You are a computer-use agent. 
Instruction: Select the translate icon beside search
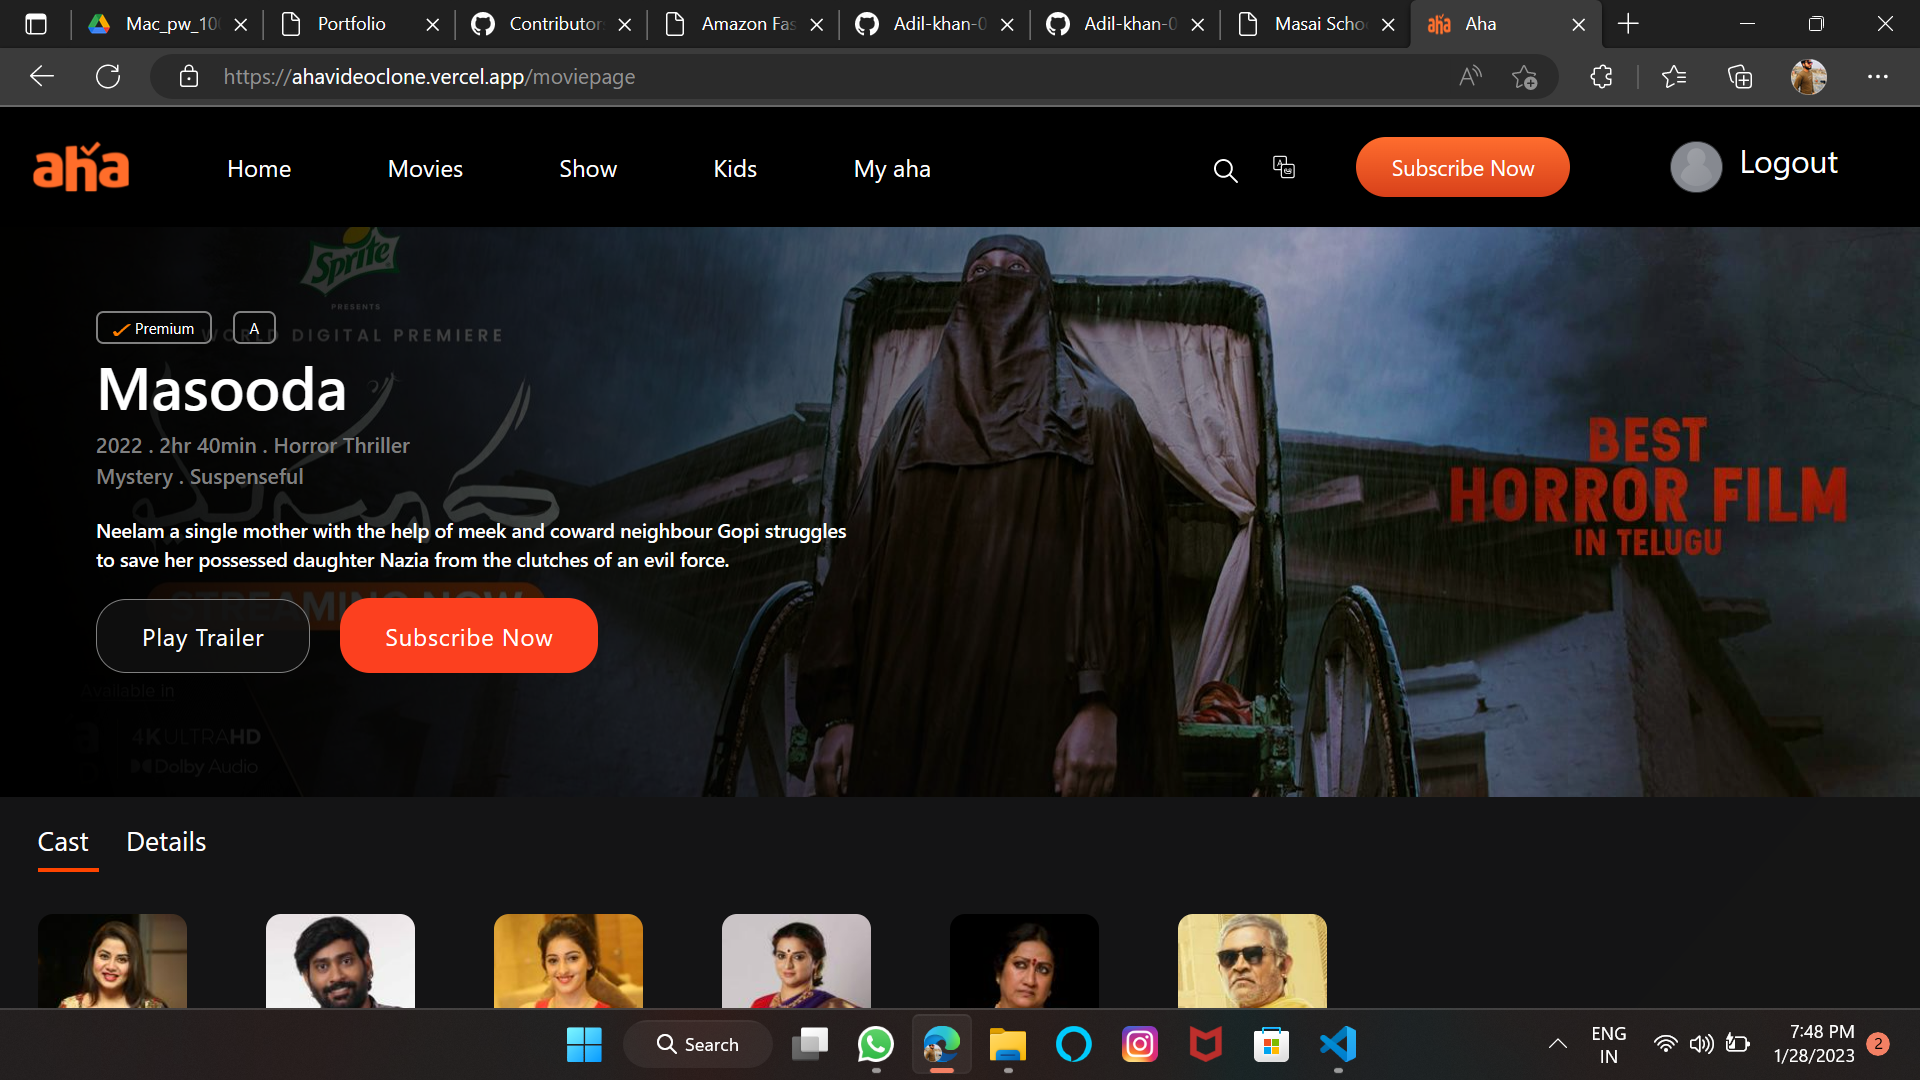point(1283,167)
